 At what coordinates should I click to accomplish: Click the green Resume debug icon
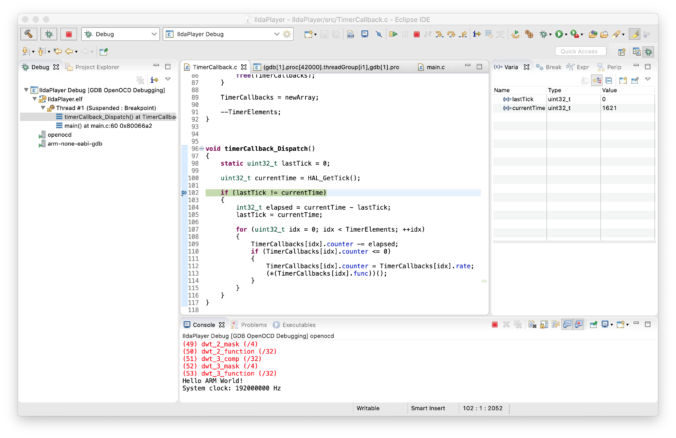tap(394, 34)
